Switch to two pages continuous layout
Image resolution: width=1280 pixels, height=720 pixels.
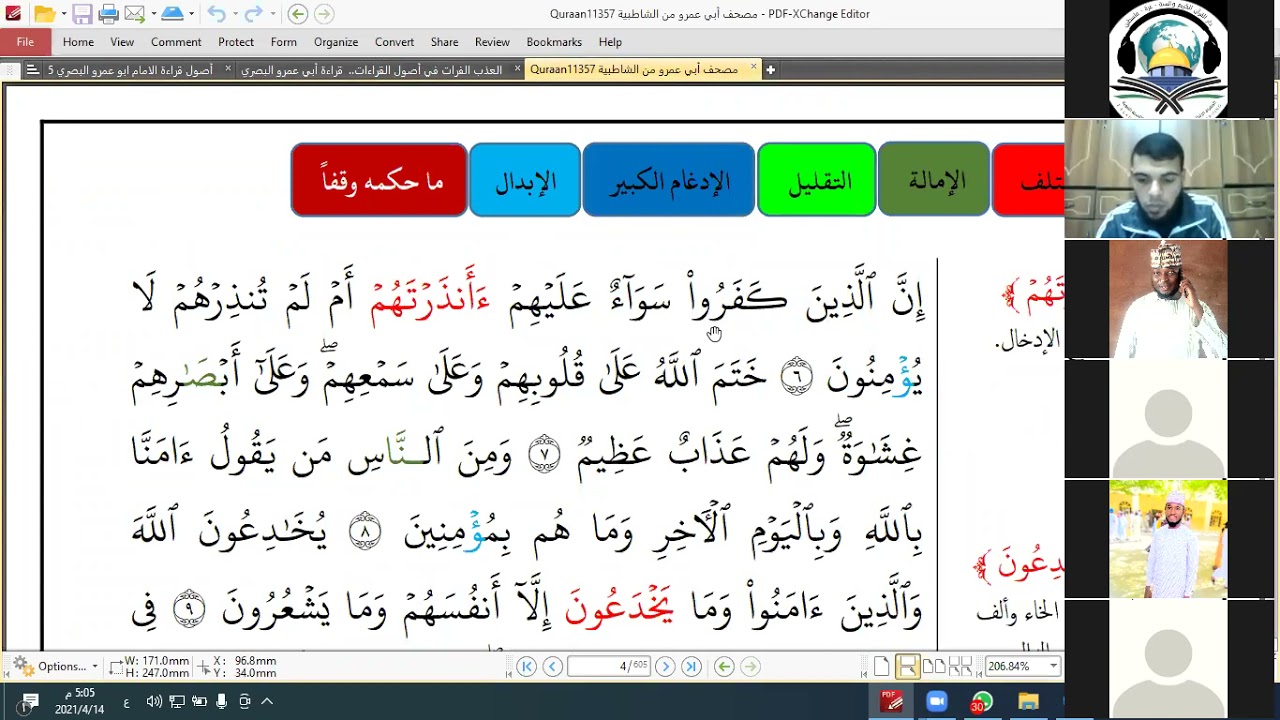(960, 667)
